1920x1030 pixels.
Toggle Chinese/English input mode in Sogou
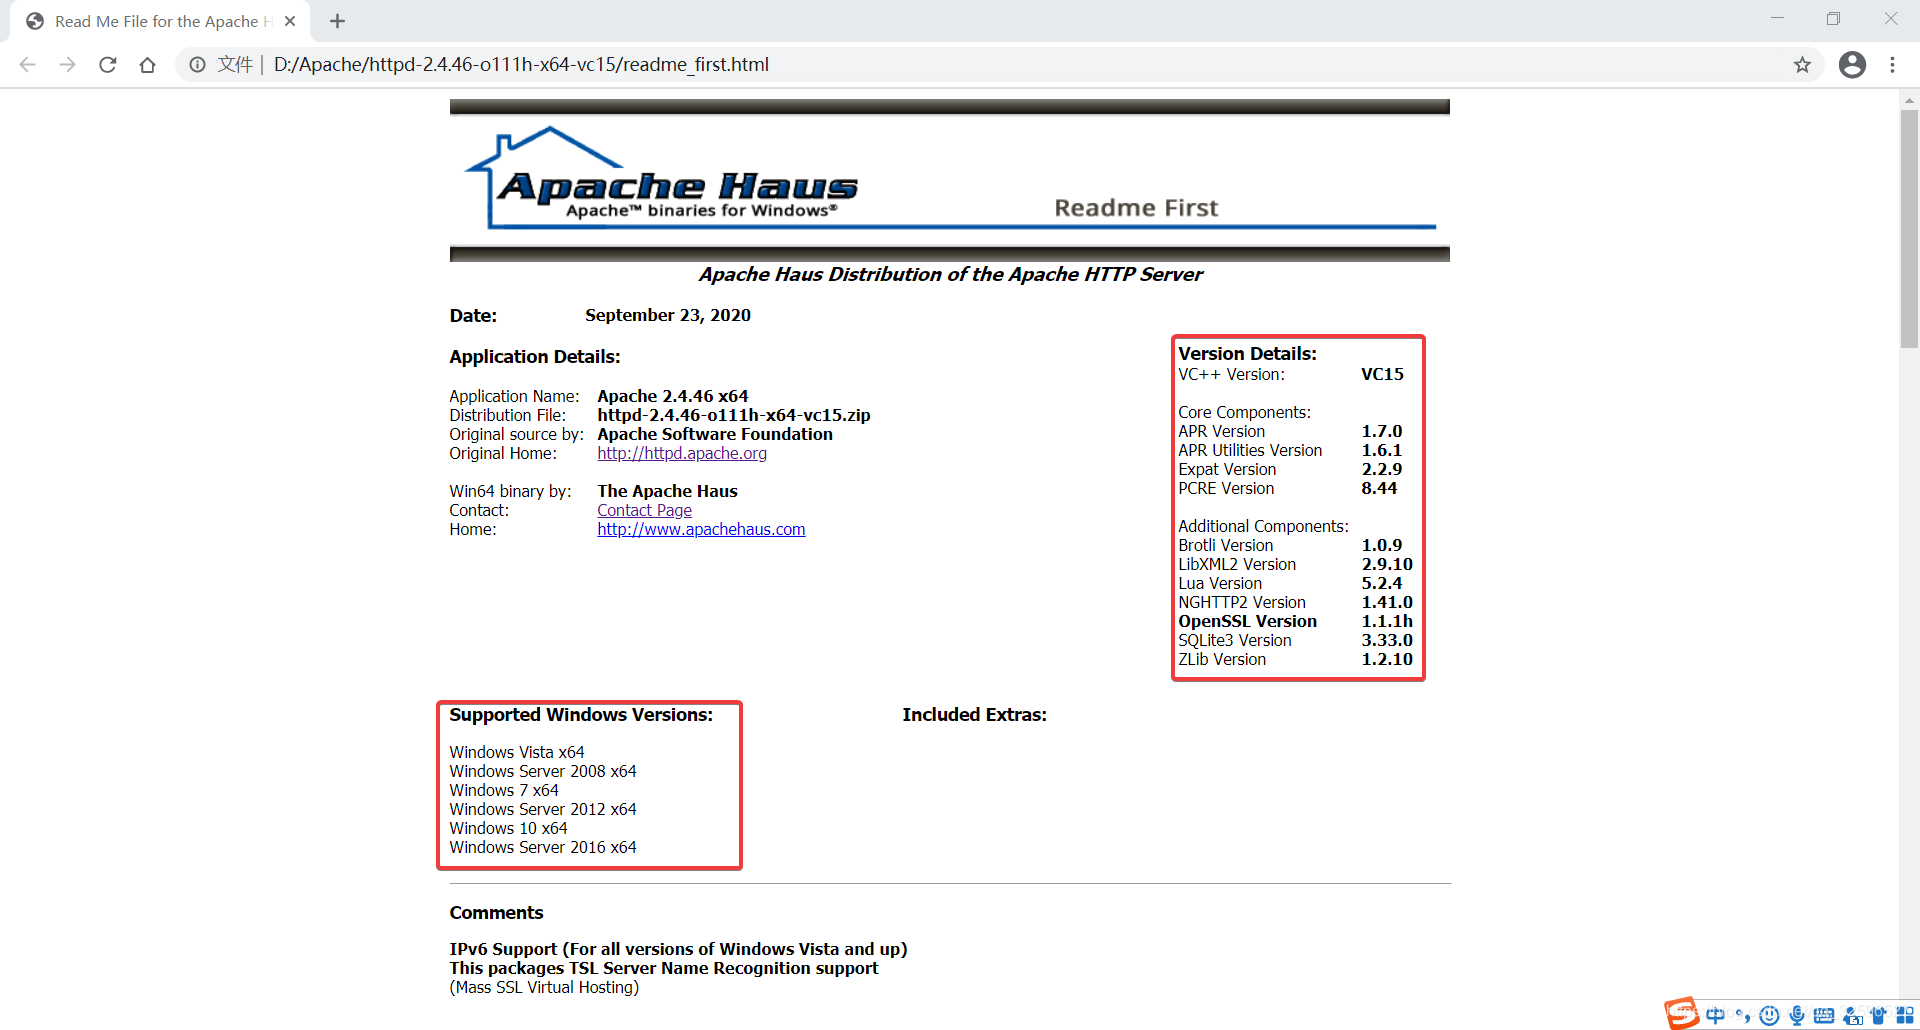(x=1714, y=1014)
